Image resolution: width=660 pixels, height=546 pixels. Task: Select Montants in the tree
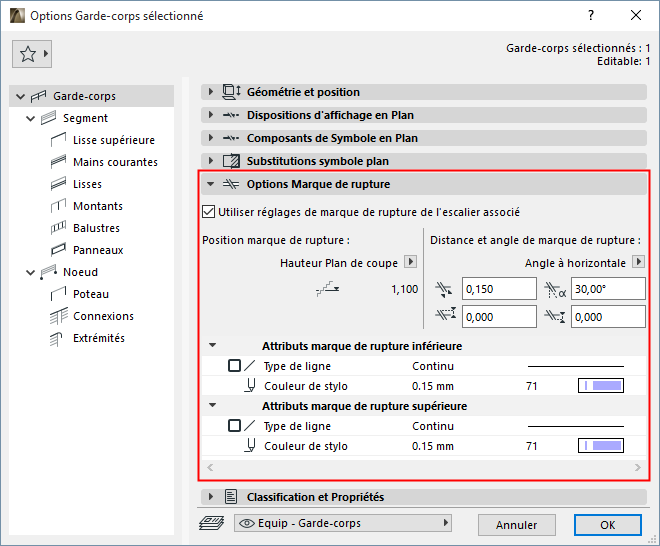click(98, 206)
